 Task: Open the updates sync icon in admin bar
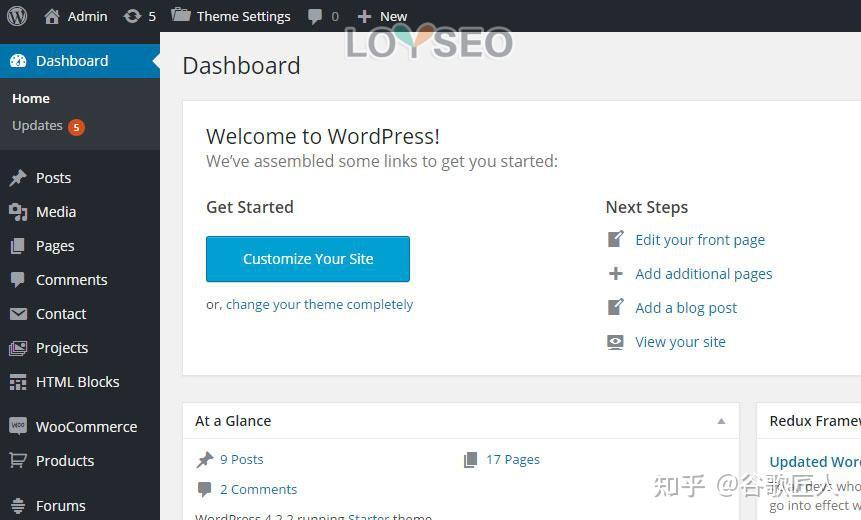132,16
